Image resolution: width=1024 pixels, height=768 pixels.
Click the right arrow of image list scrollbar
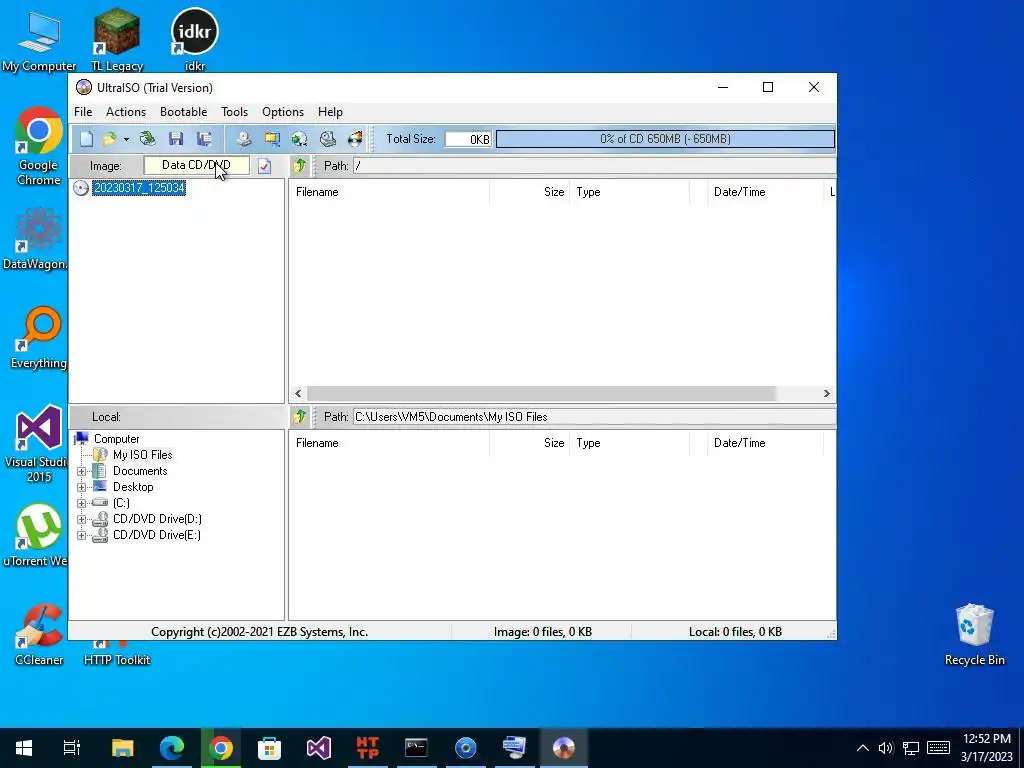[x=827, y=393]
